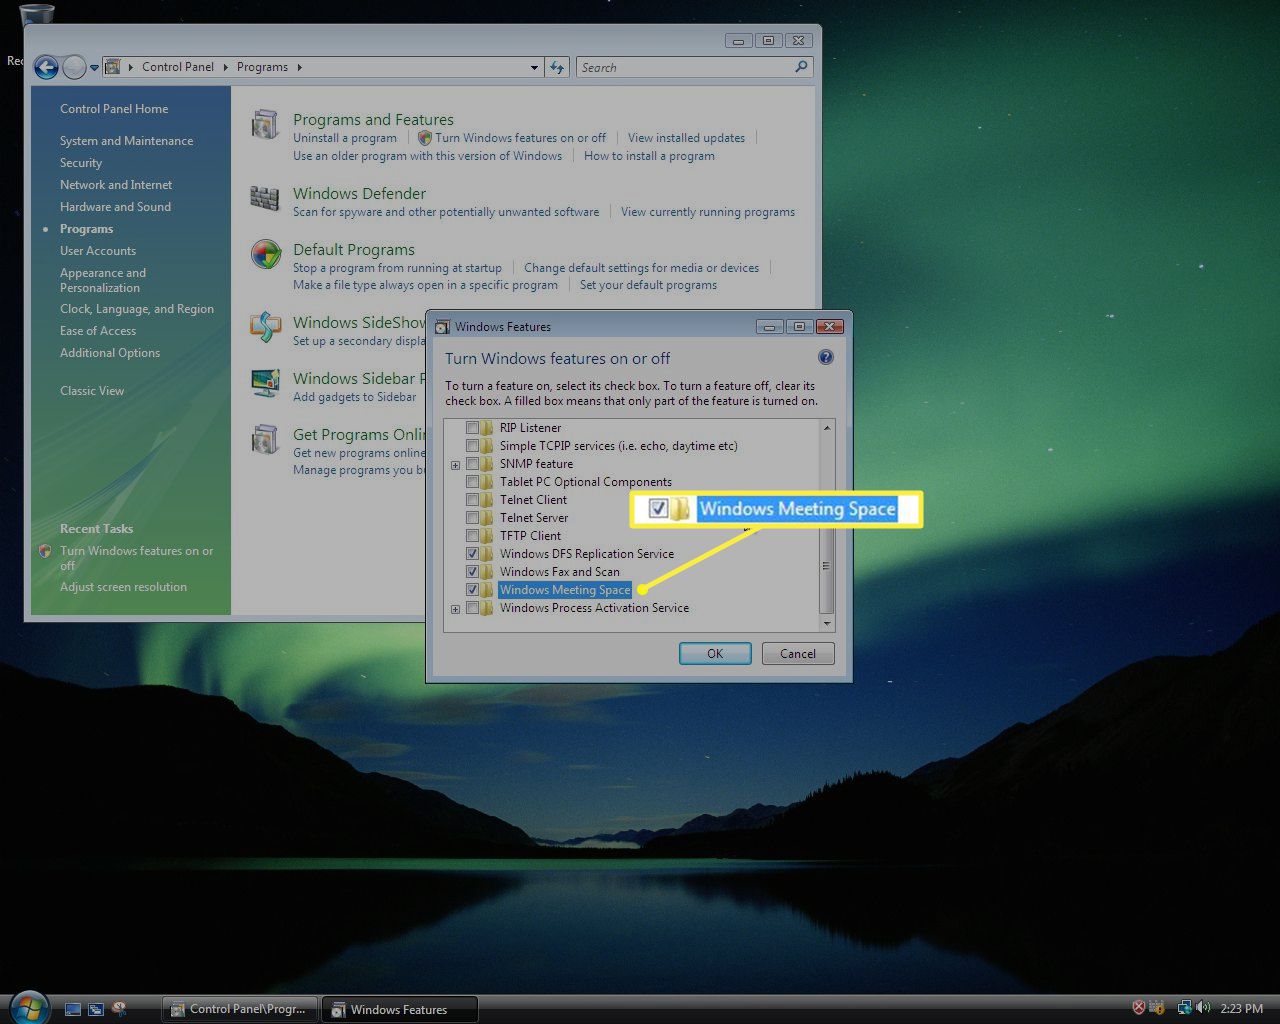
Task: Uncheck Windows DFS Replication Service
Action: (x=472, y=554)
